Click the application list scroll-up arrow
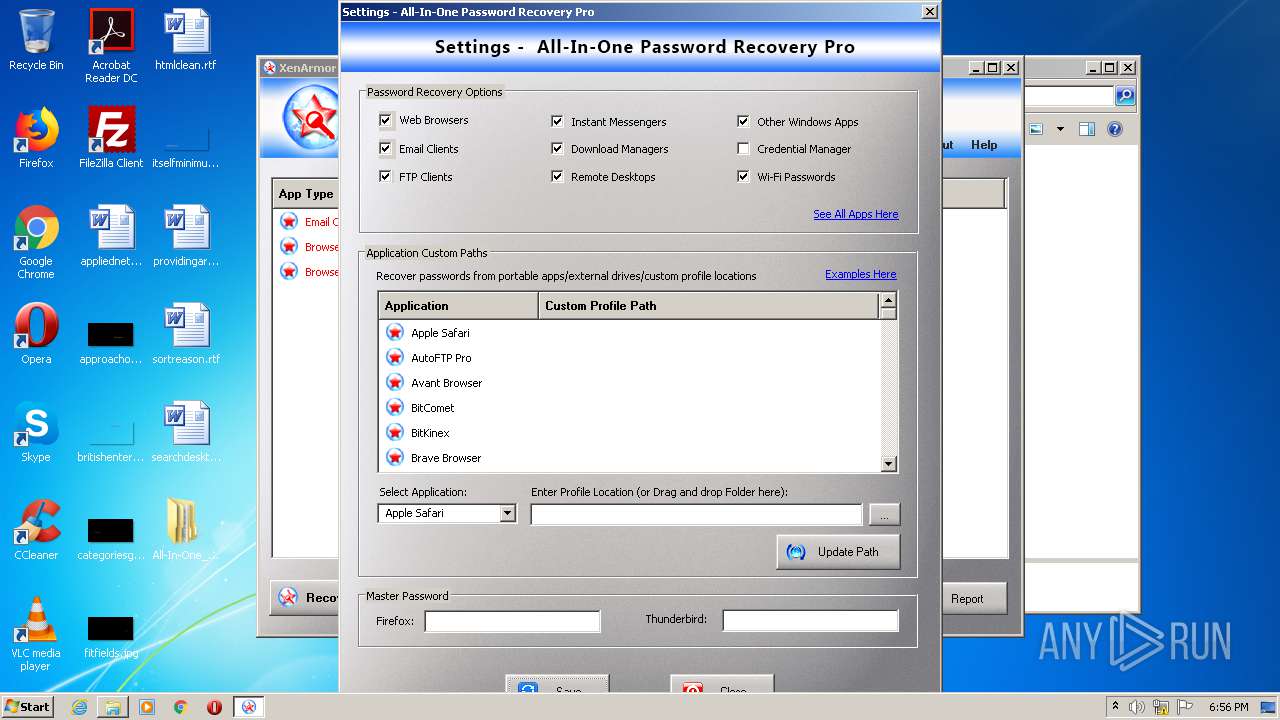Screen dimensions: 1280x720 click(x=888, y=302)
